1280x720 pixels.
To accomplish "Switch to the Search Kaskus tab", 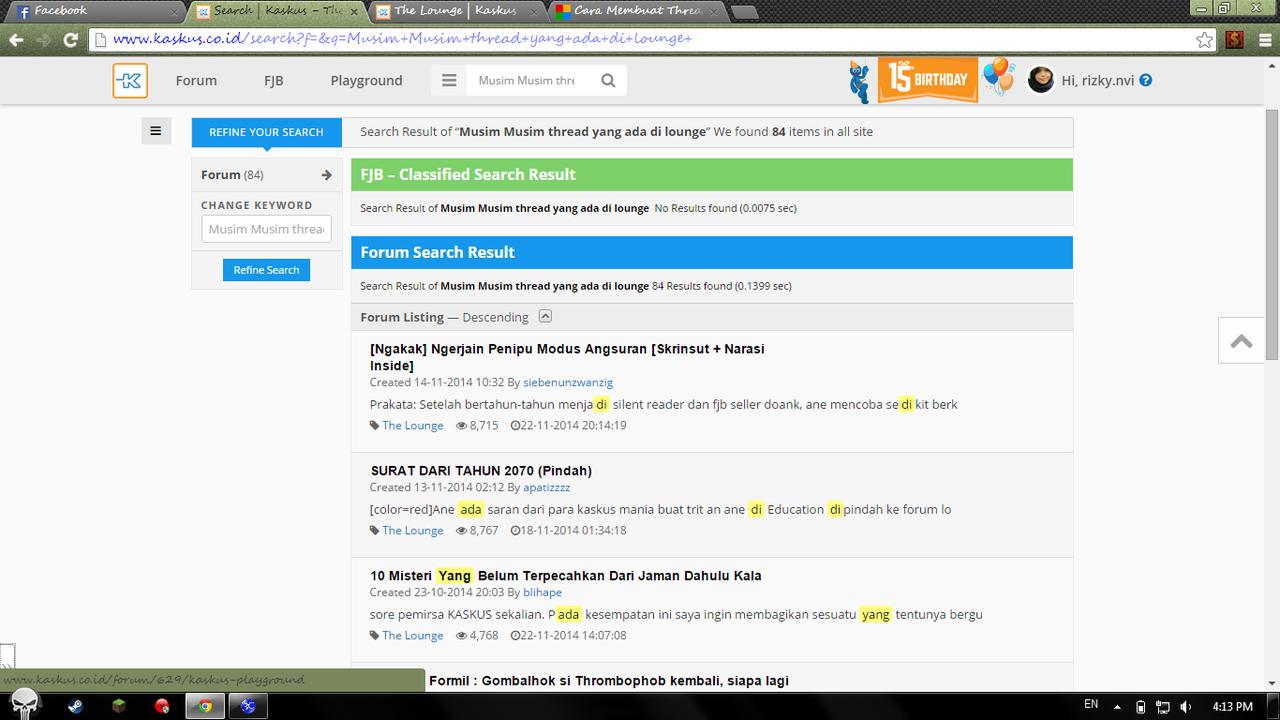I will (x=277, y=11).
